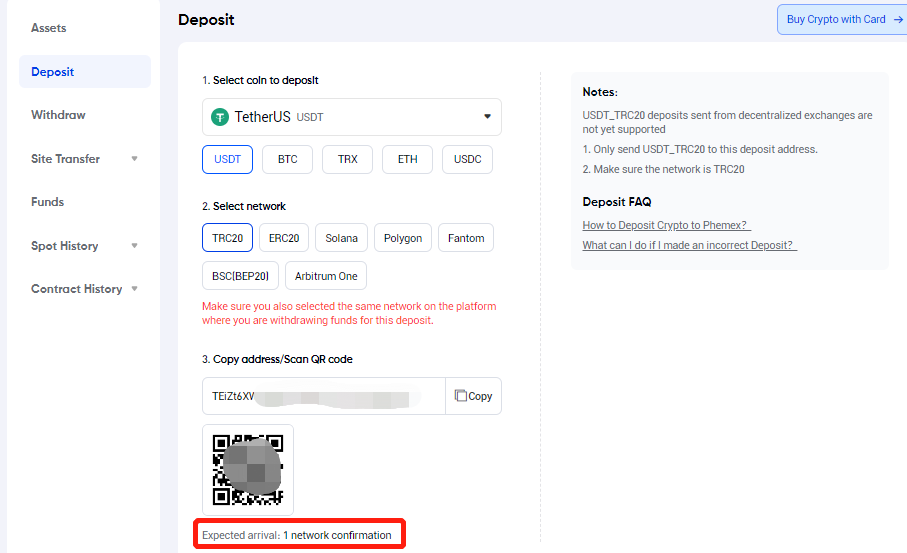The height and width of the screenshot is (553, 907).
Task: Click the arrow icon in Buy Crypto with Card
Action: (898, 20)
